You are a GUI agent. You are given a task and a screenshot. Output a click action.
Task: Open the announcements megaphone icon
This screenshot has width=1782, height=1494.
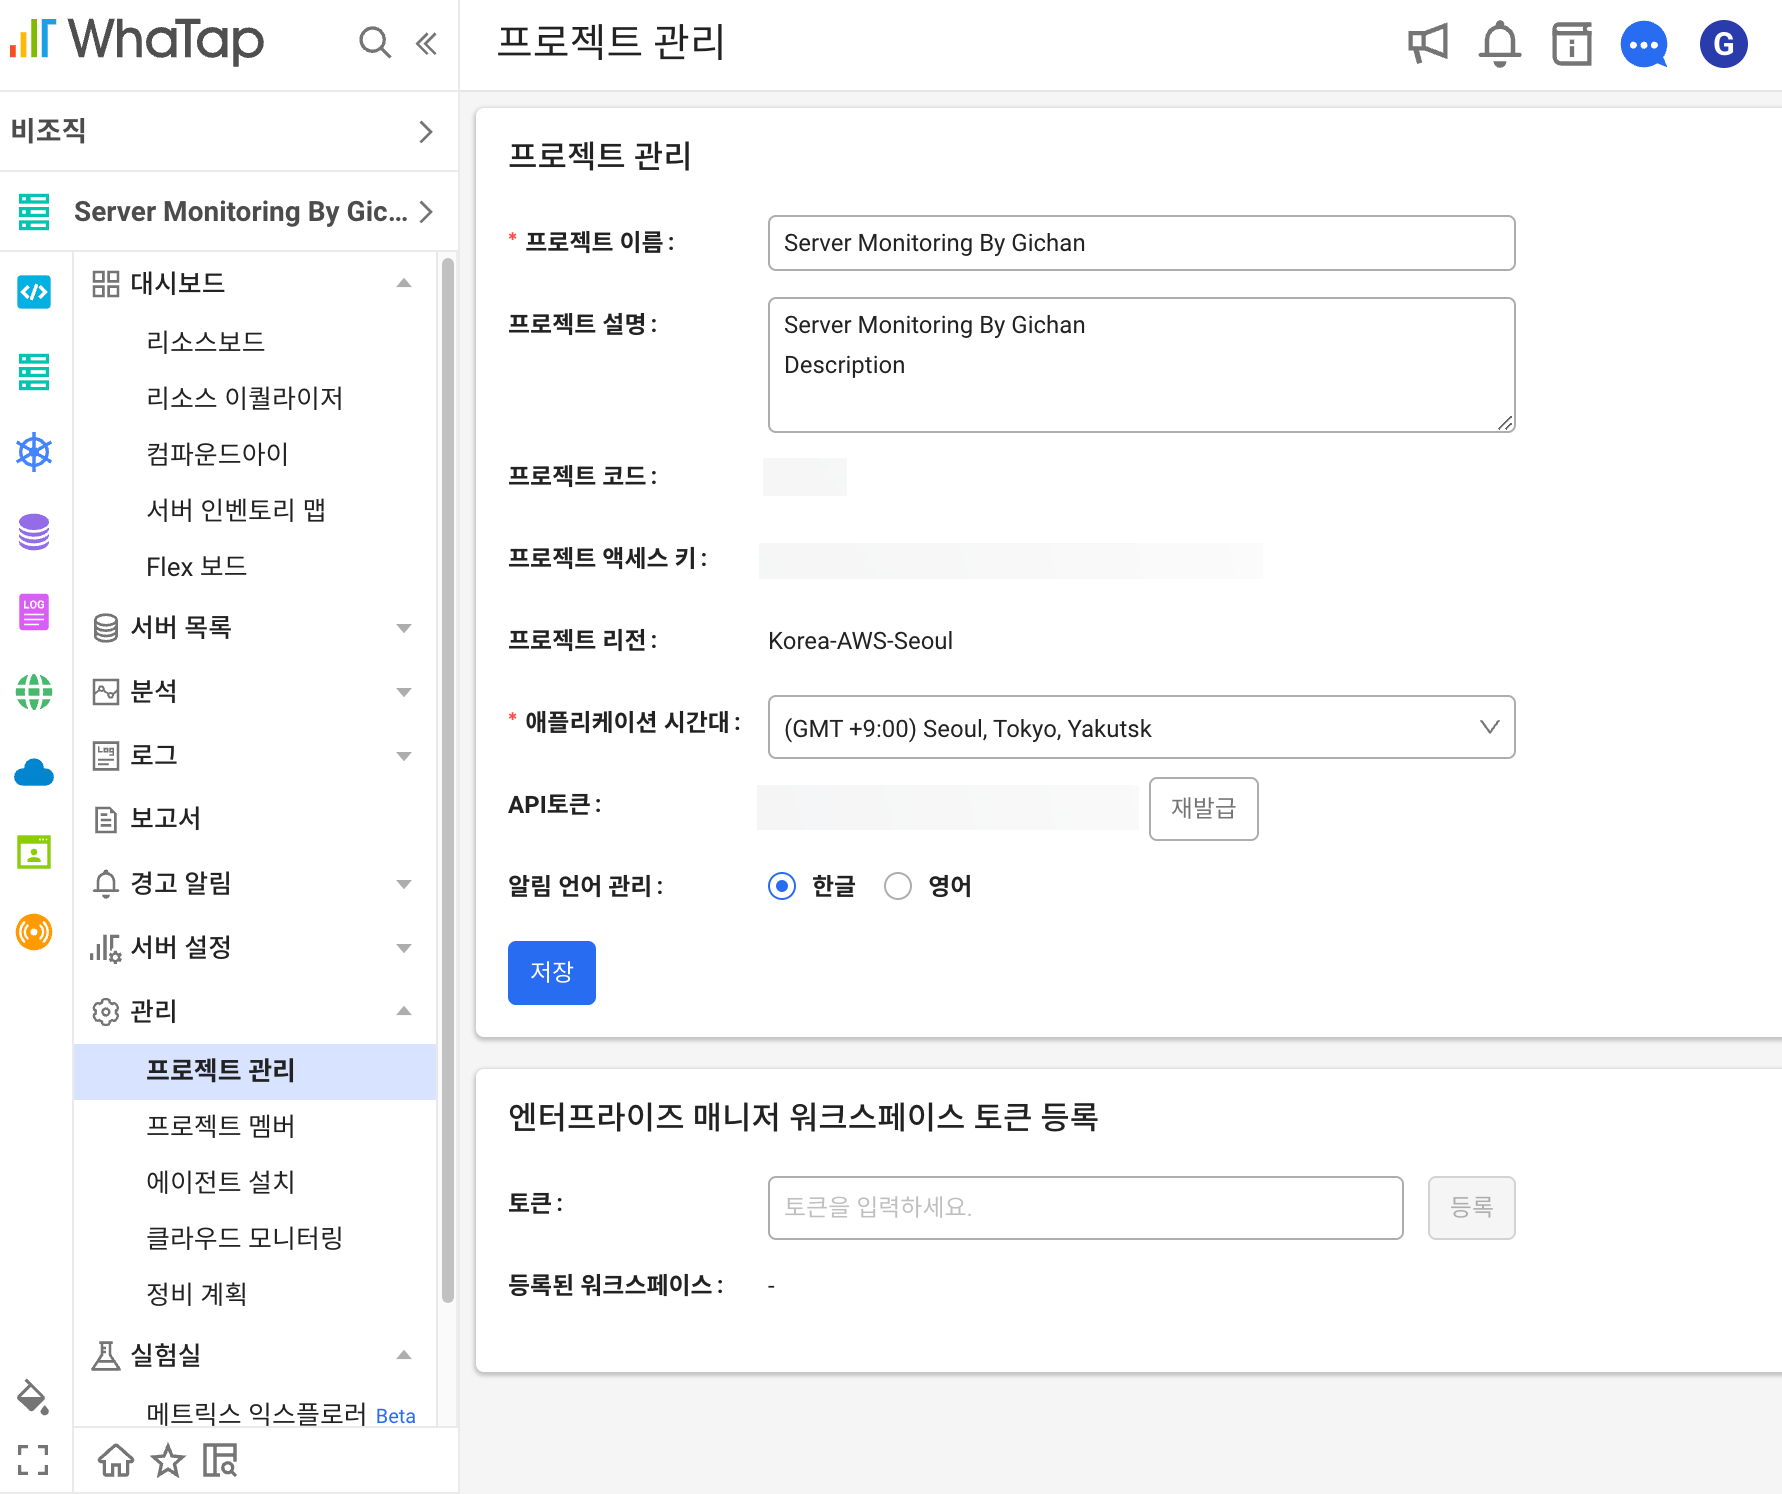pyautogui.click(x=1428, y=44)
